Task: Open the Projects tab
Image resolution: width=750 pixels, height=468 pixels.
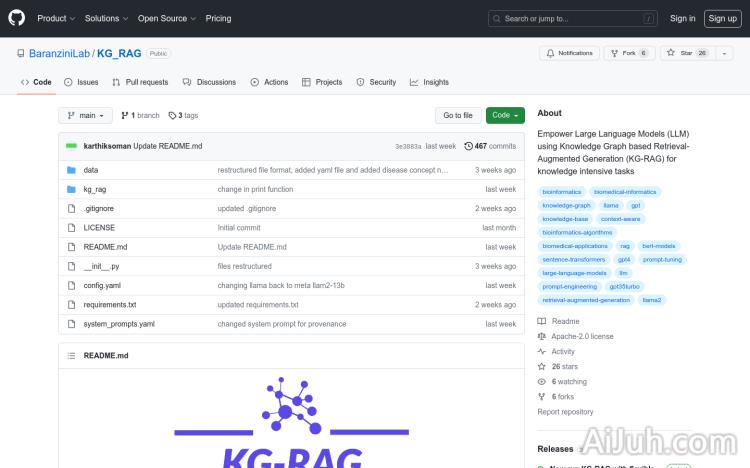Action: click(322, 82)
